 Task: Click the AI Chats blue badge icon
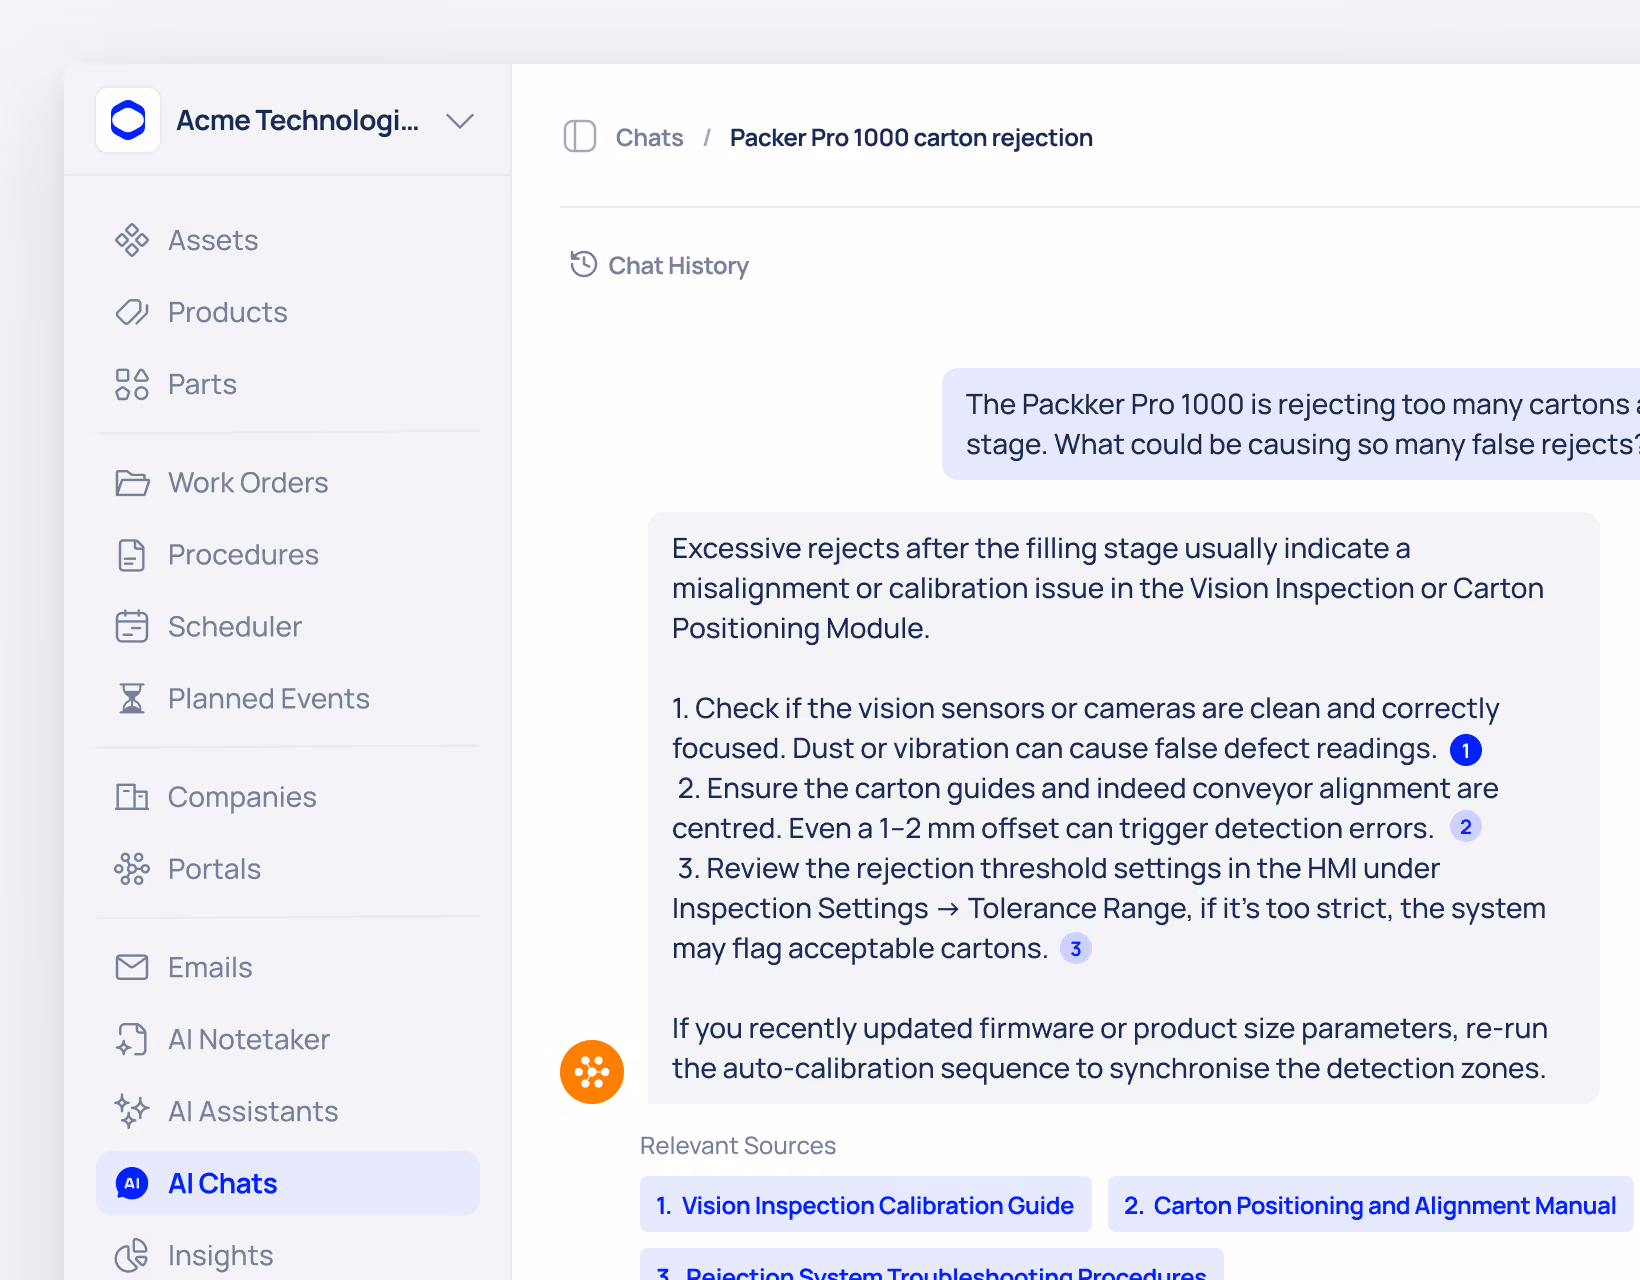pos(132,1183)
